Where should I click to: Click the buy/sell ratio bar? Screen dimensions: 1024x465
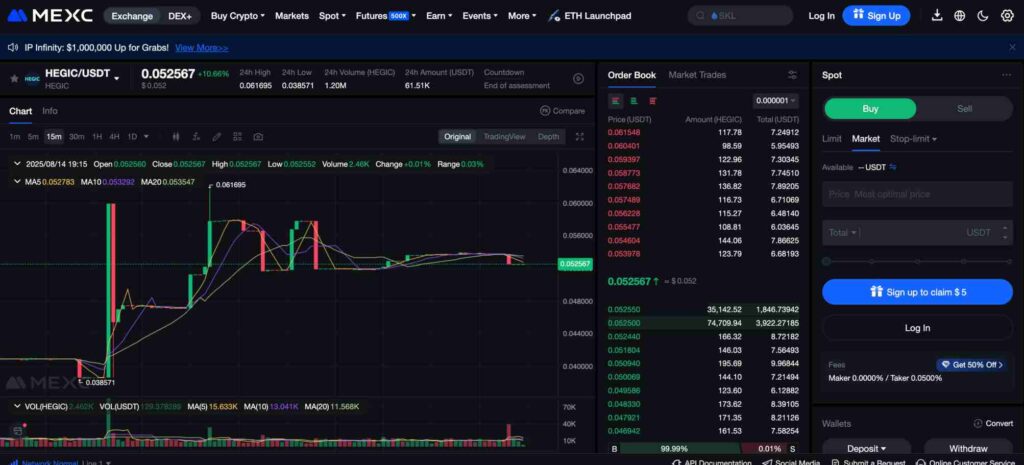point(704,449)
